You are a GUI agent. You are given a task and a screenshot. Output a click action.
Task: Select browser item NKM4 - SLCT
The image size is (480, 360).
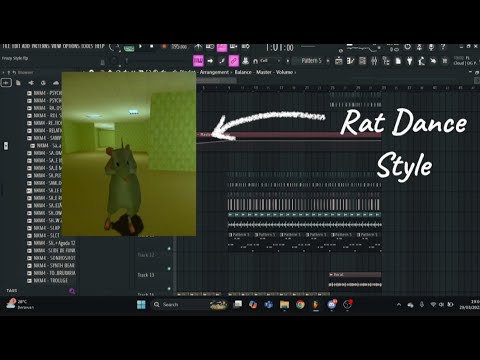coord(44,235)
